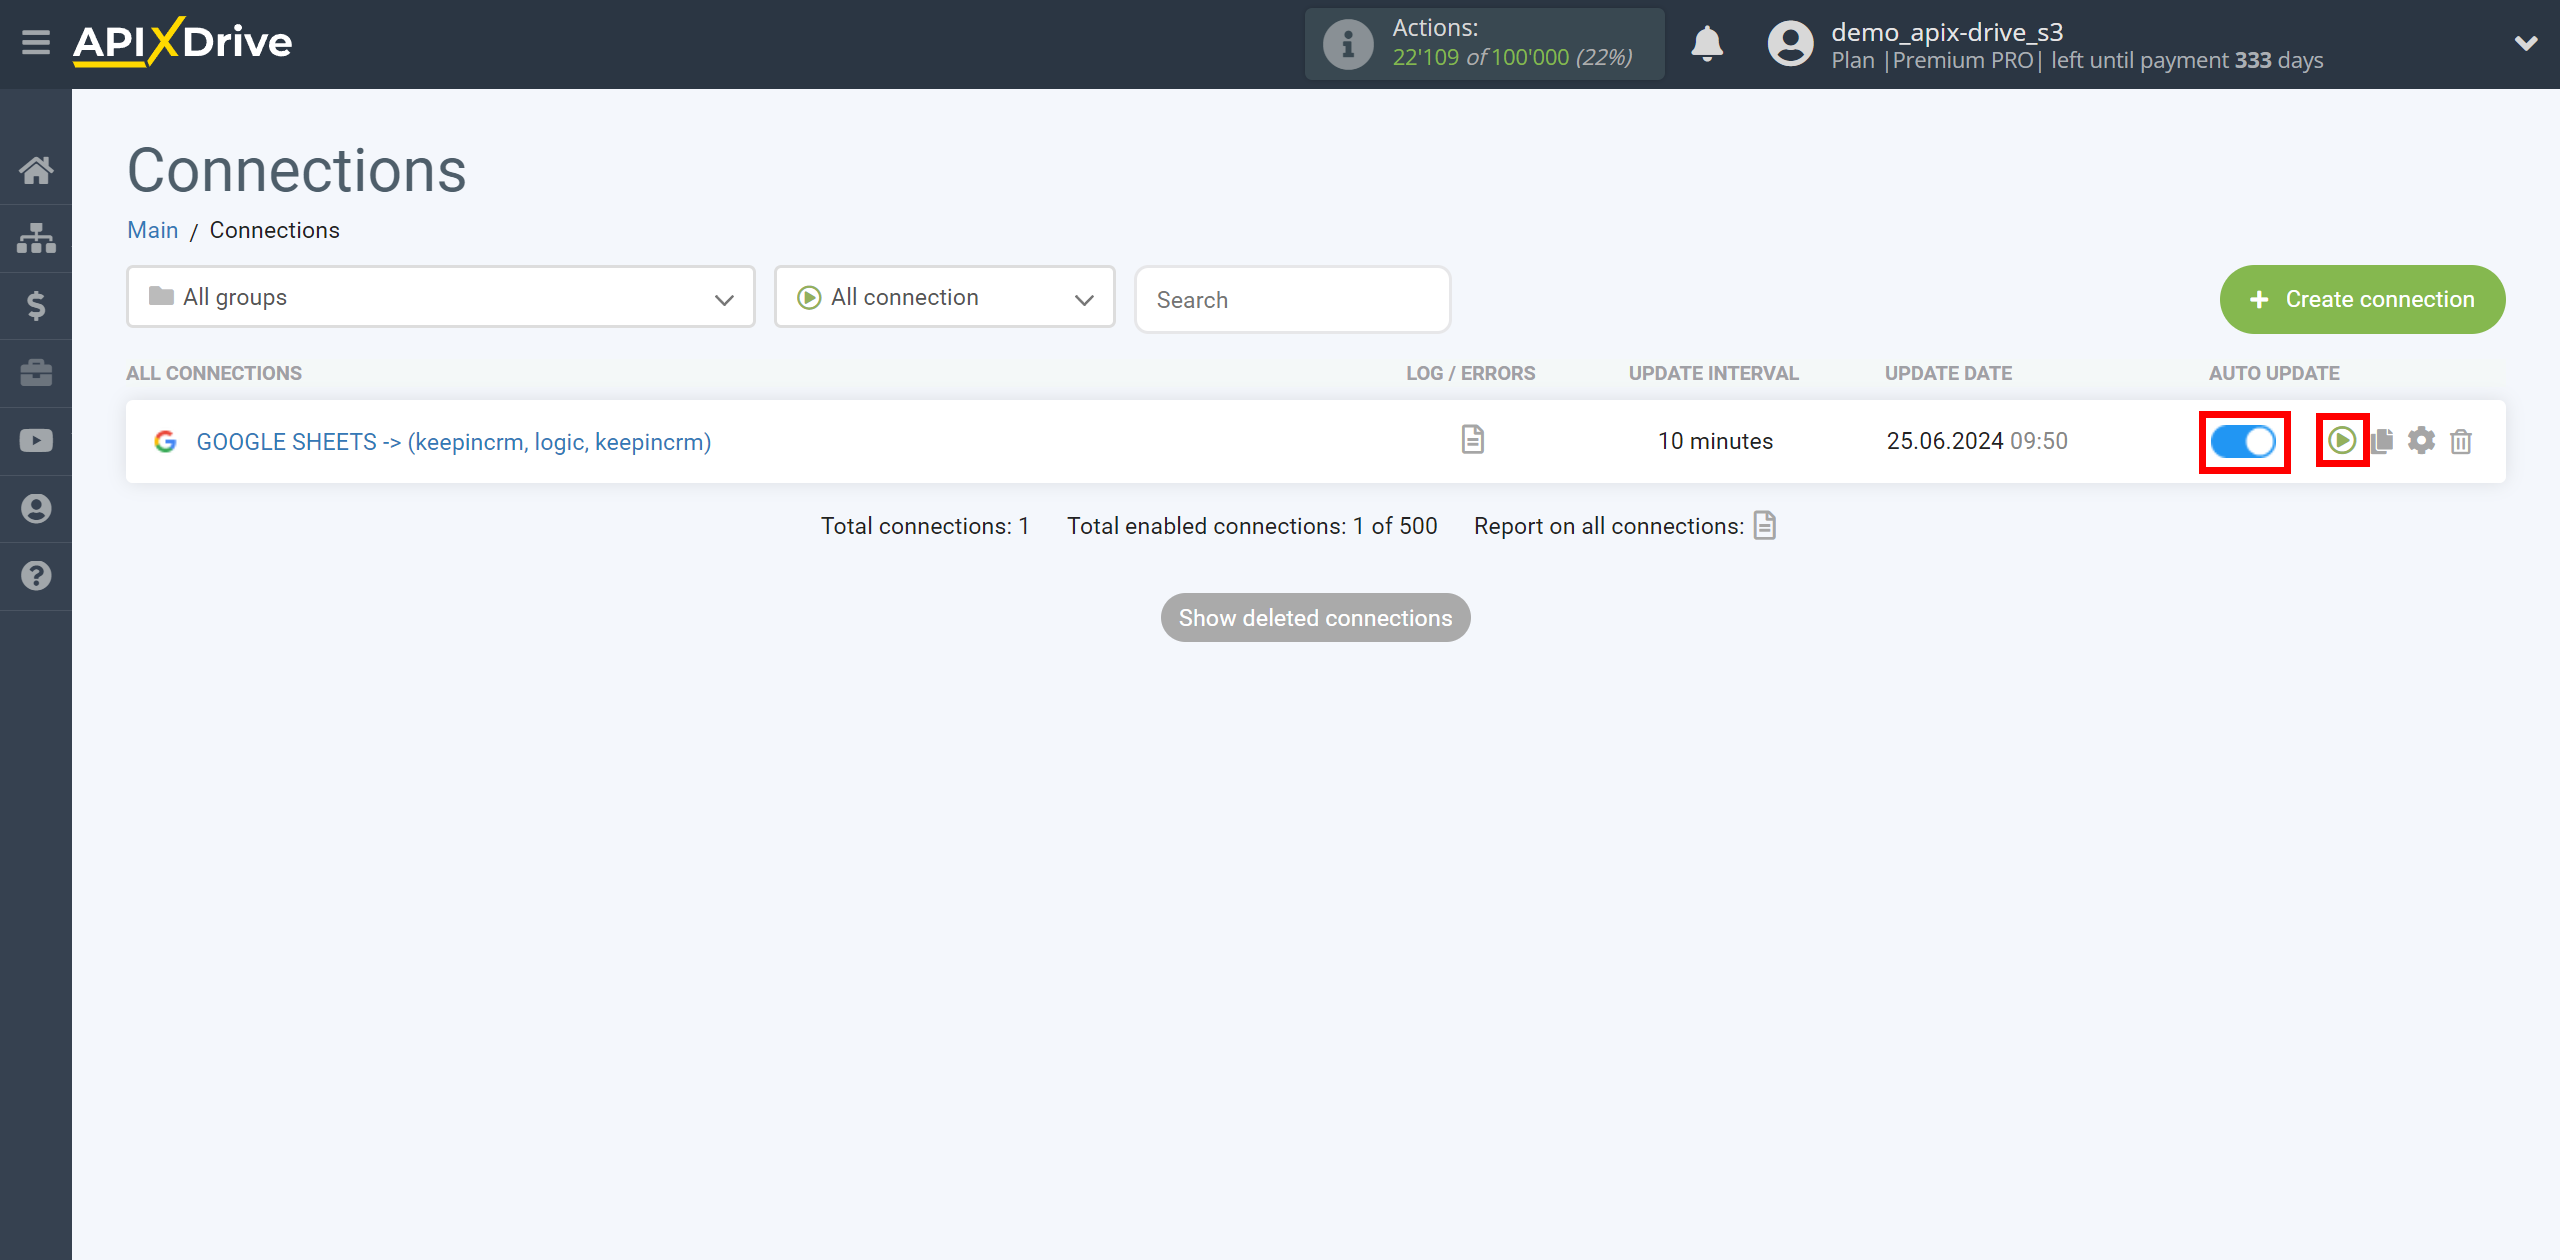The image size is (2560, 1260).
Task: Click the auto-update toggle for Google Sheets connection
Action: [x=2245, y=441]
